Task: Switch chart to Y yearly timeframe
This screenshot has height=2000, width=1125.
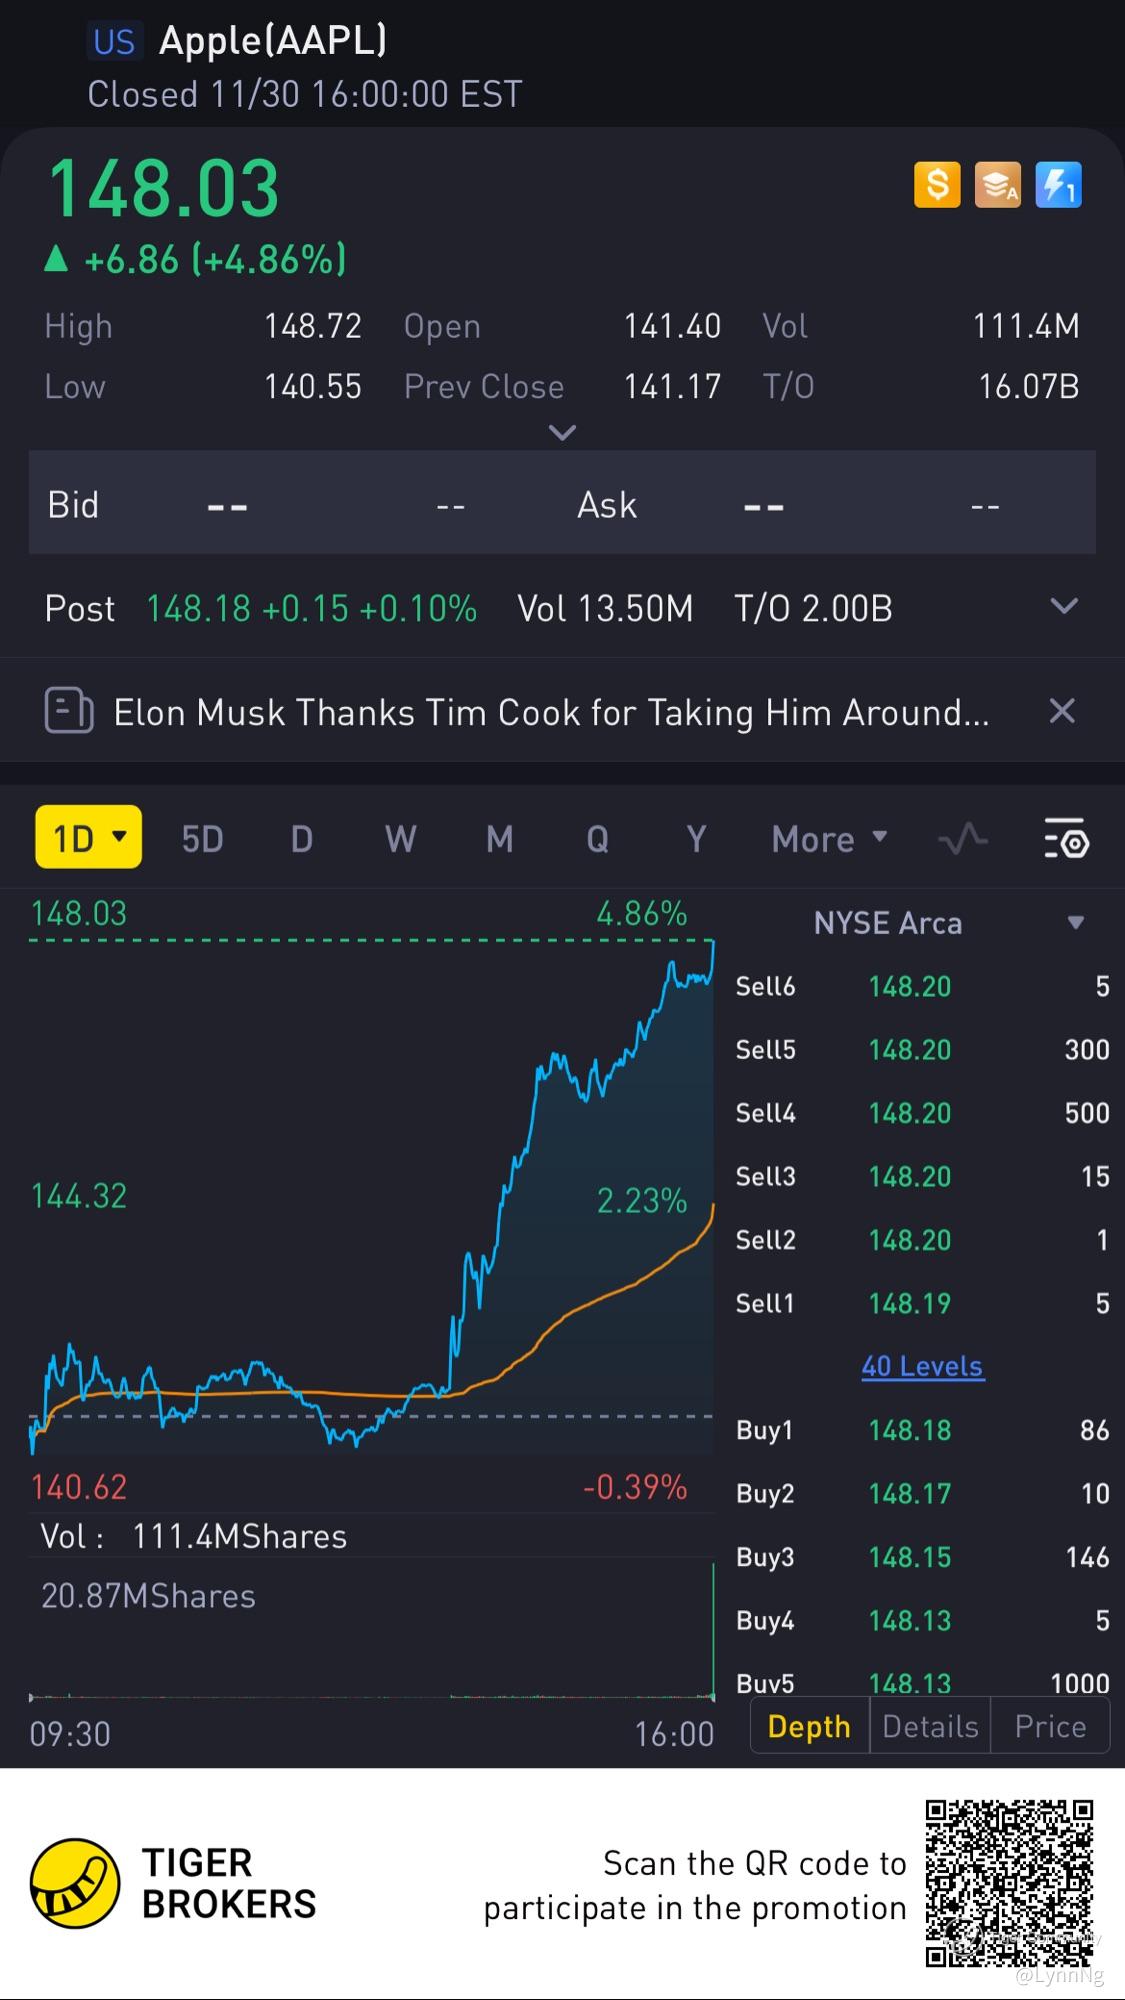Action: [696, 839]
